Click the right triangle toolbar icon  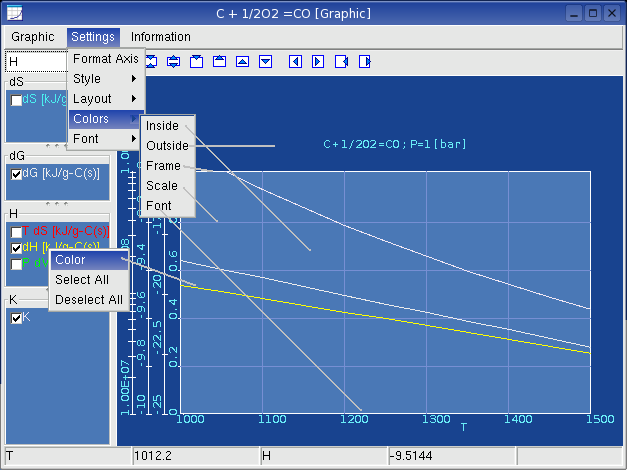[x=318, y=62]
